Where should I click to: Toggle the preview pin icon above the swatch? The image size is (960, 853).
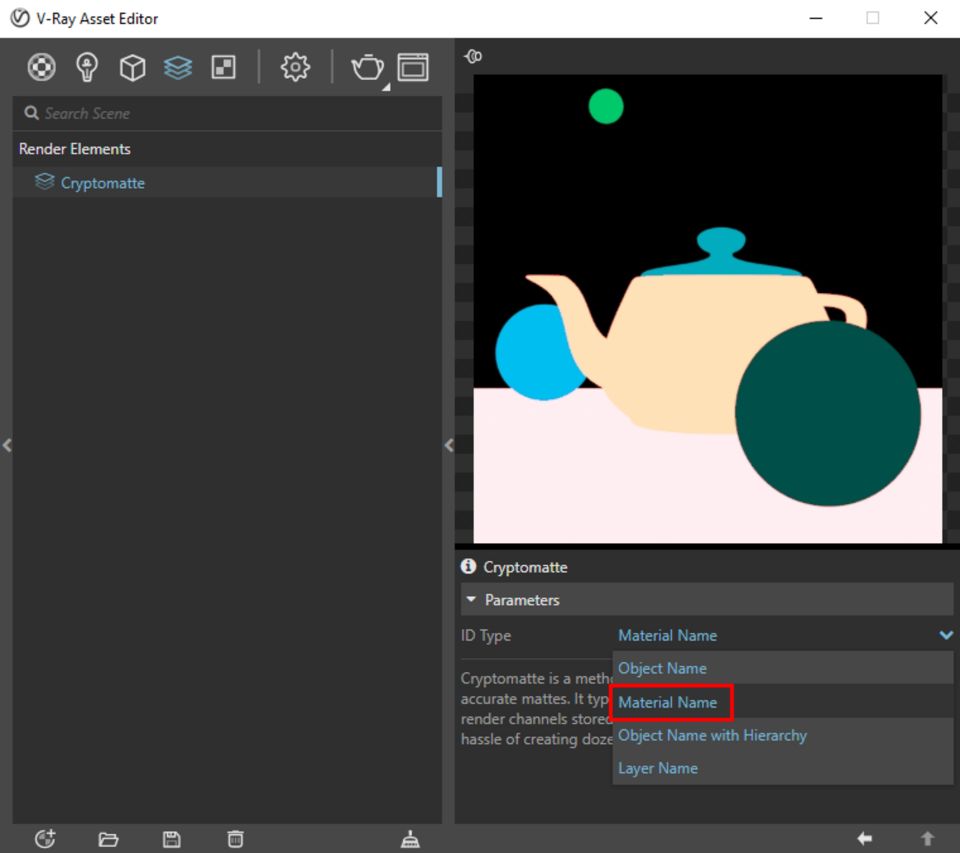(x=473, y=57)
